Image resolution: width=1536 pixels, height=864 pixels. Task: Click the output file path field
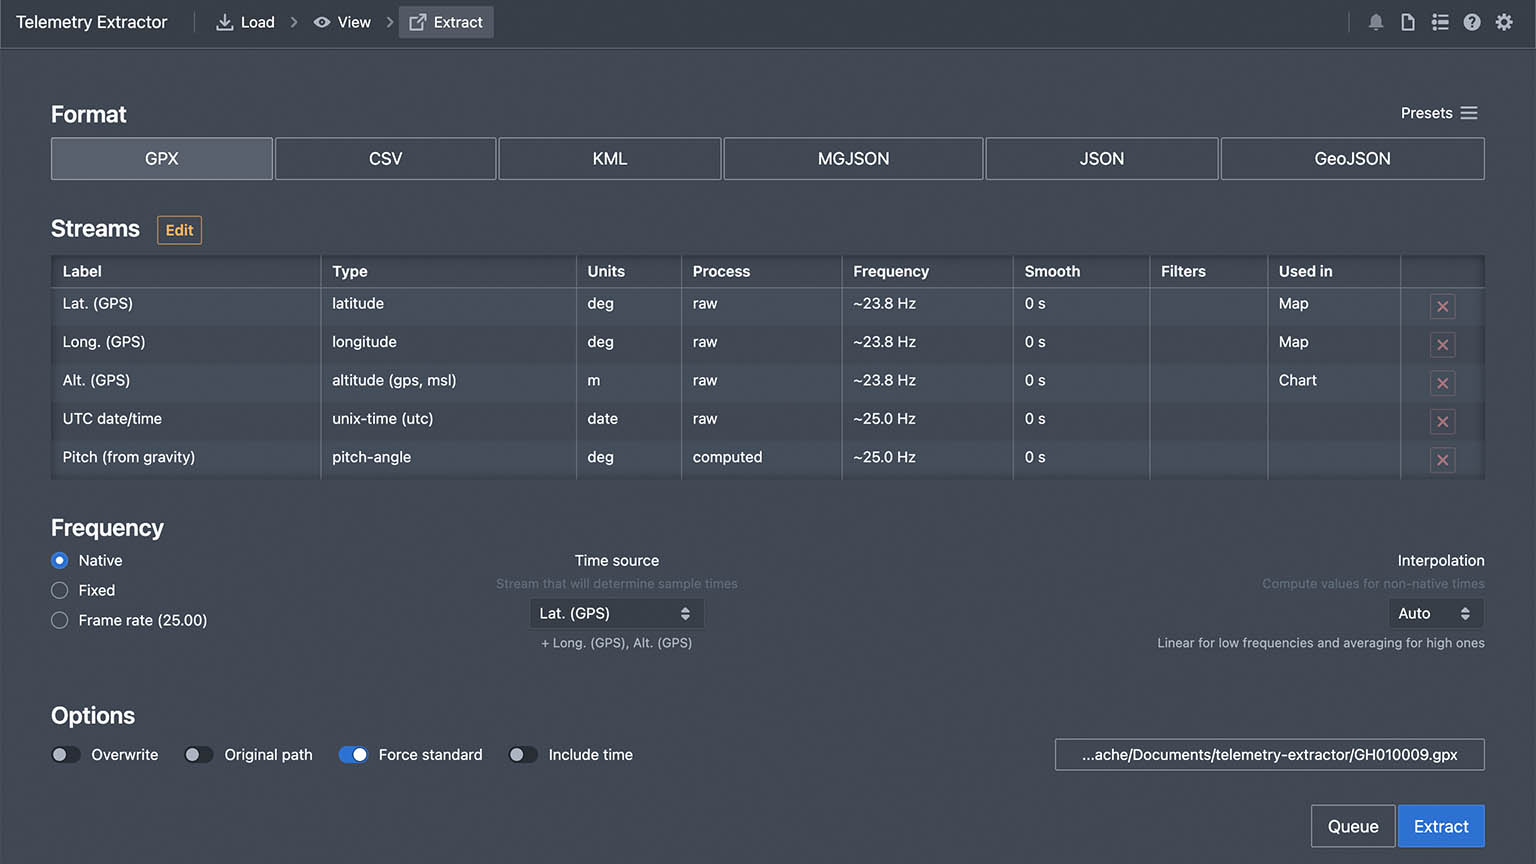pyautogui.click(x=1270, y=755)
